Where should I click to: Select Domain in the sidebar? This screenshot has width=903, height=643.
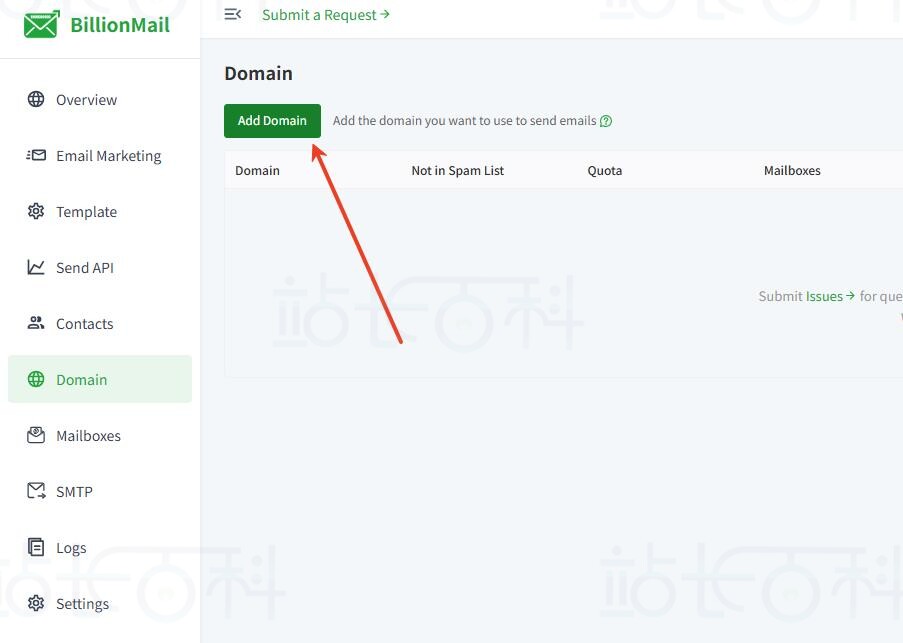coord(100,379)
